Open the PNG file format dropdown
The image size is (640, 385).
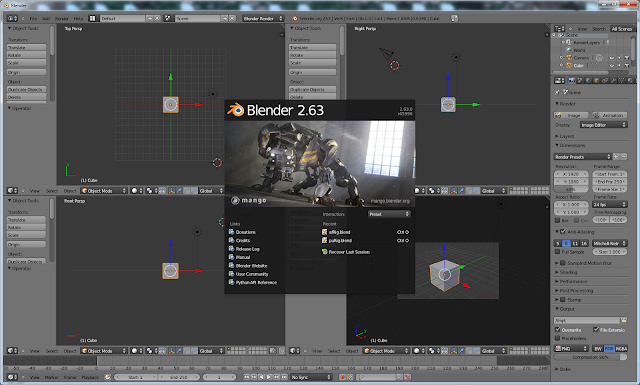coord(571,349)
